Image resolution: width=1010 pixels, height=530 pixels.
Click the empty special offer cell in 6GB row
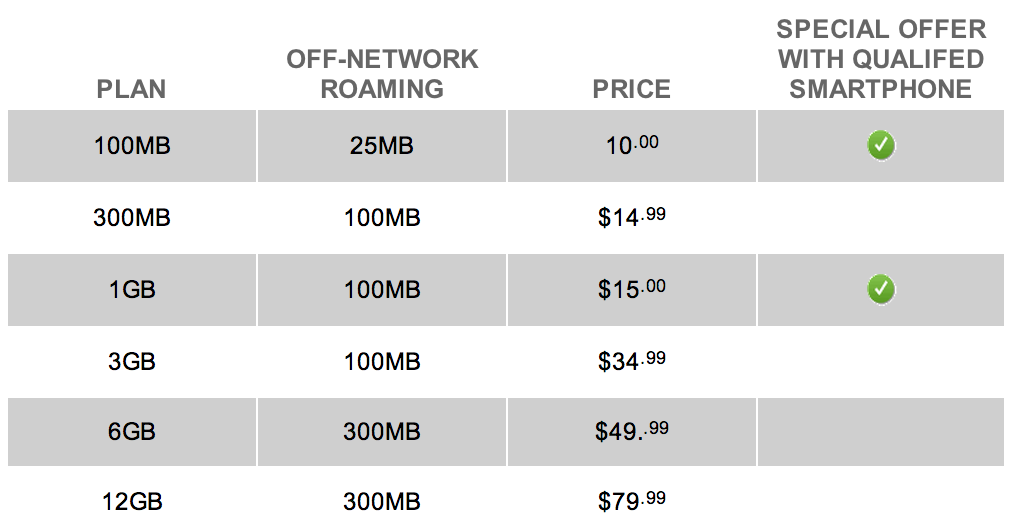tap(881, 434)
